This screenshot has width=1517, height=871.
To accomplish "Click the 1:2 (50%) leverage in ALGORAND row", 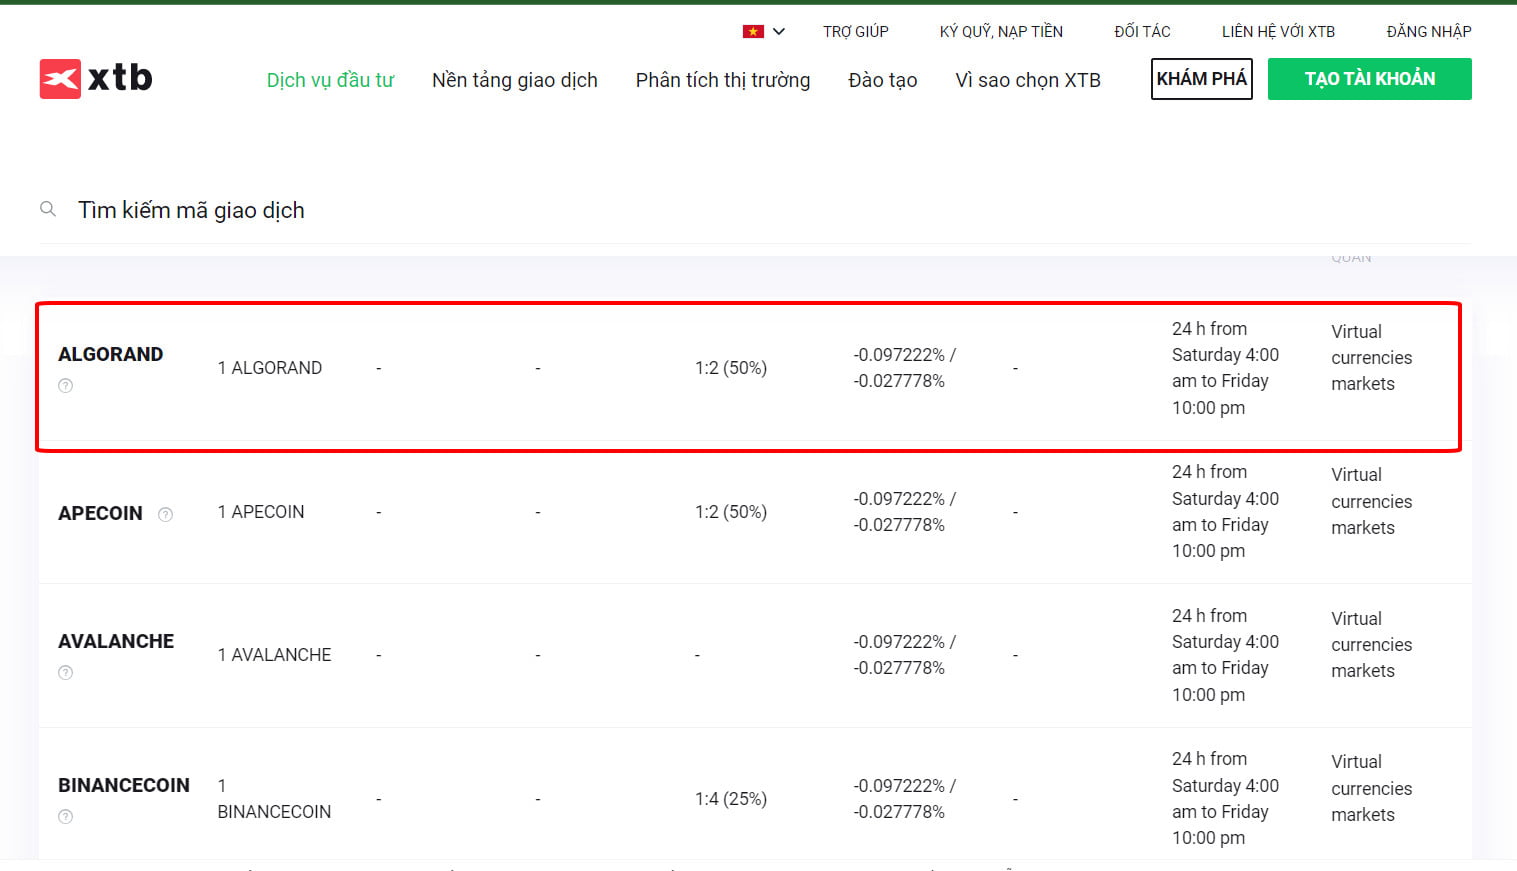I will pos(731,368).
